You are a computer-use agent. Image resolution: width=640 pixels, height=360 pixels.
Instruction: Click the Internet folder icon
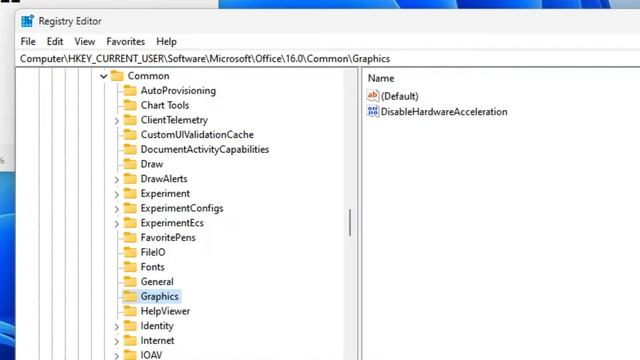pos(130,340)
